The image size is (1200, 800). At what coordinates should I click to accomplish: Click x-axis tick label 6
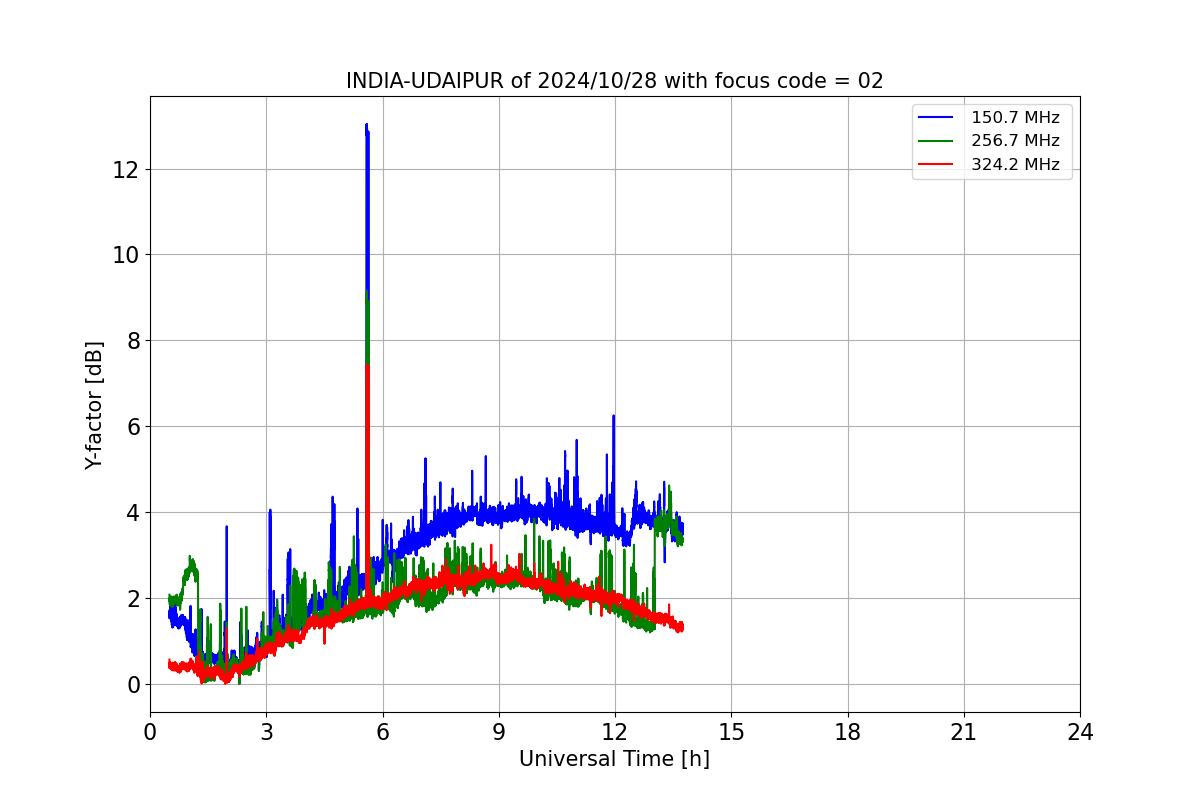pos(382,732)
